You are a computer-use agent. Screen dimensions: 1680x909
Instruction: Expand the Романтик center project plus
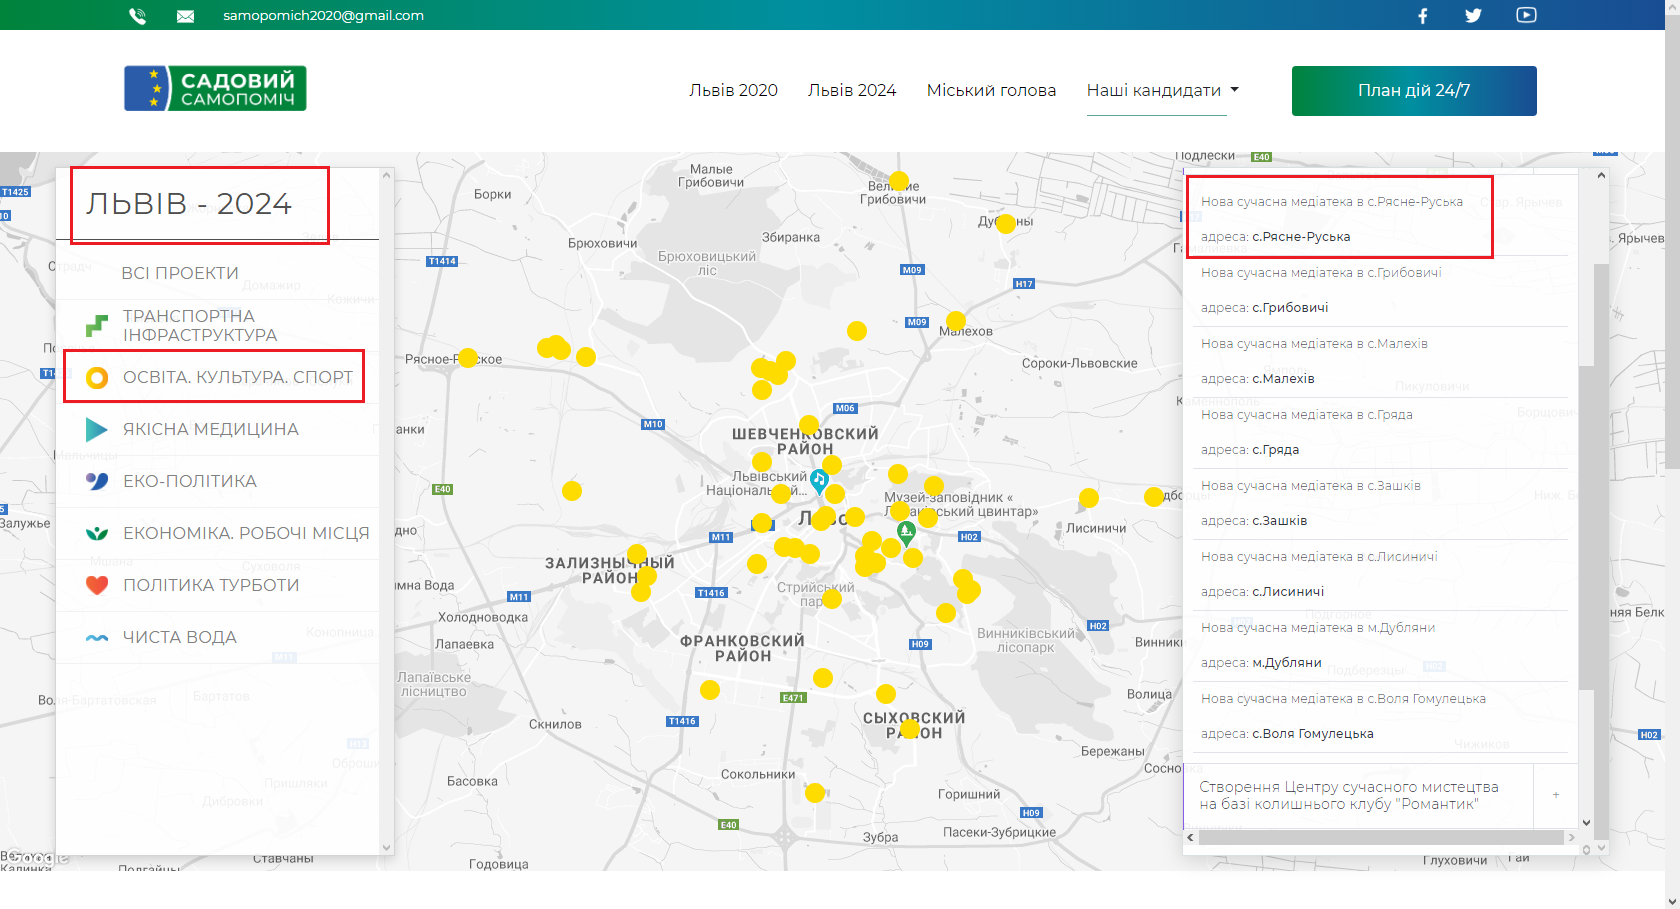click(1556, 795)
